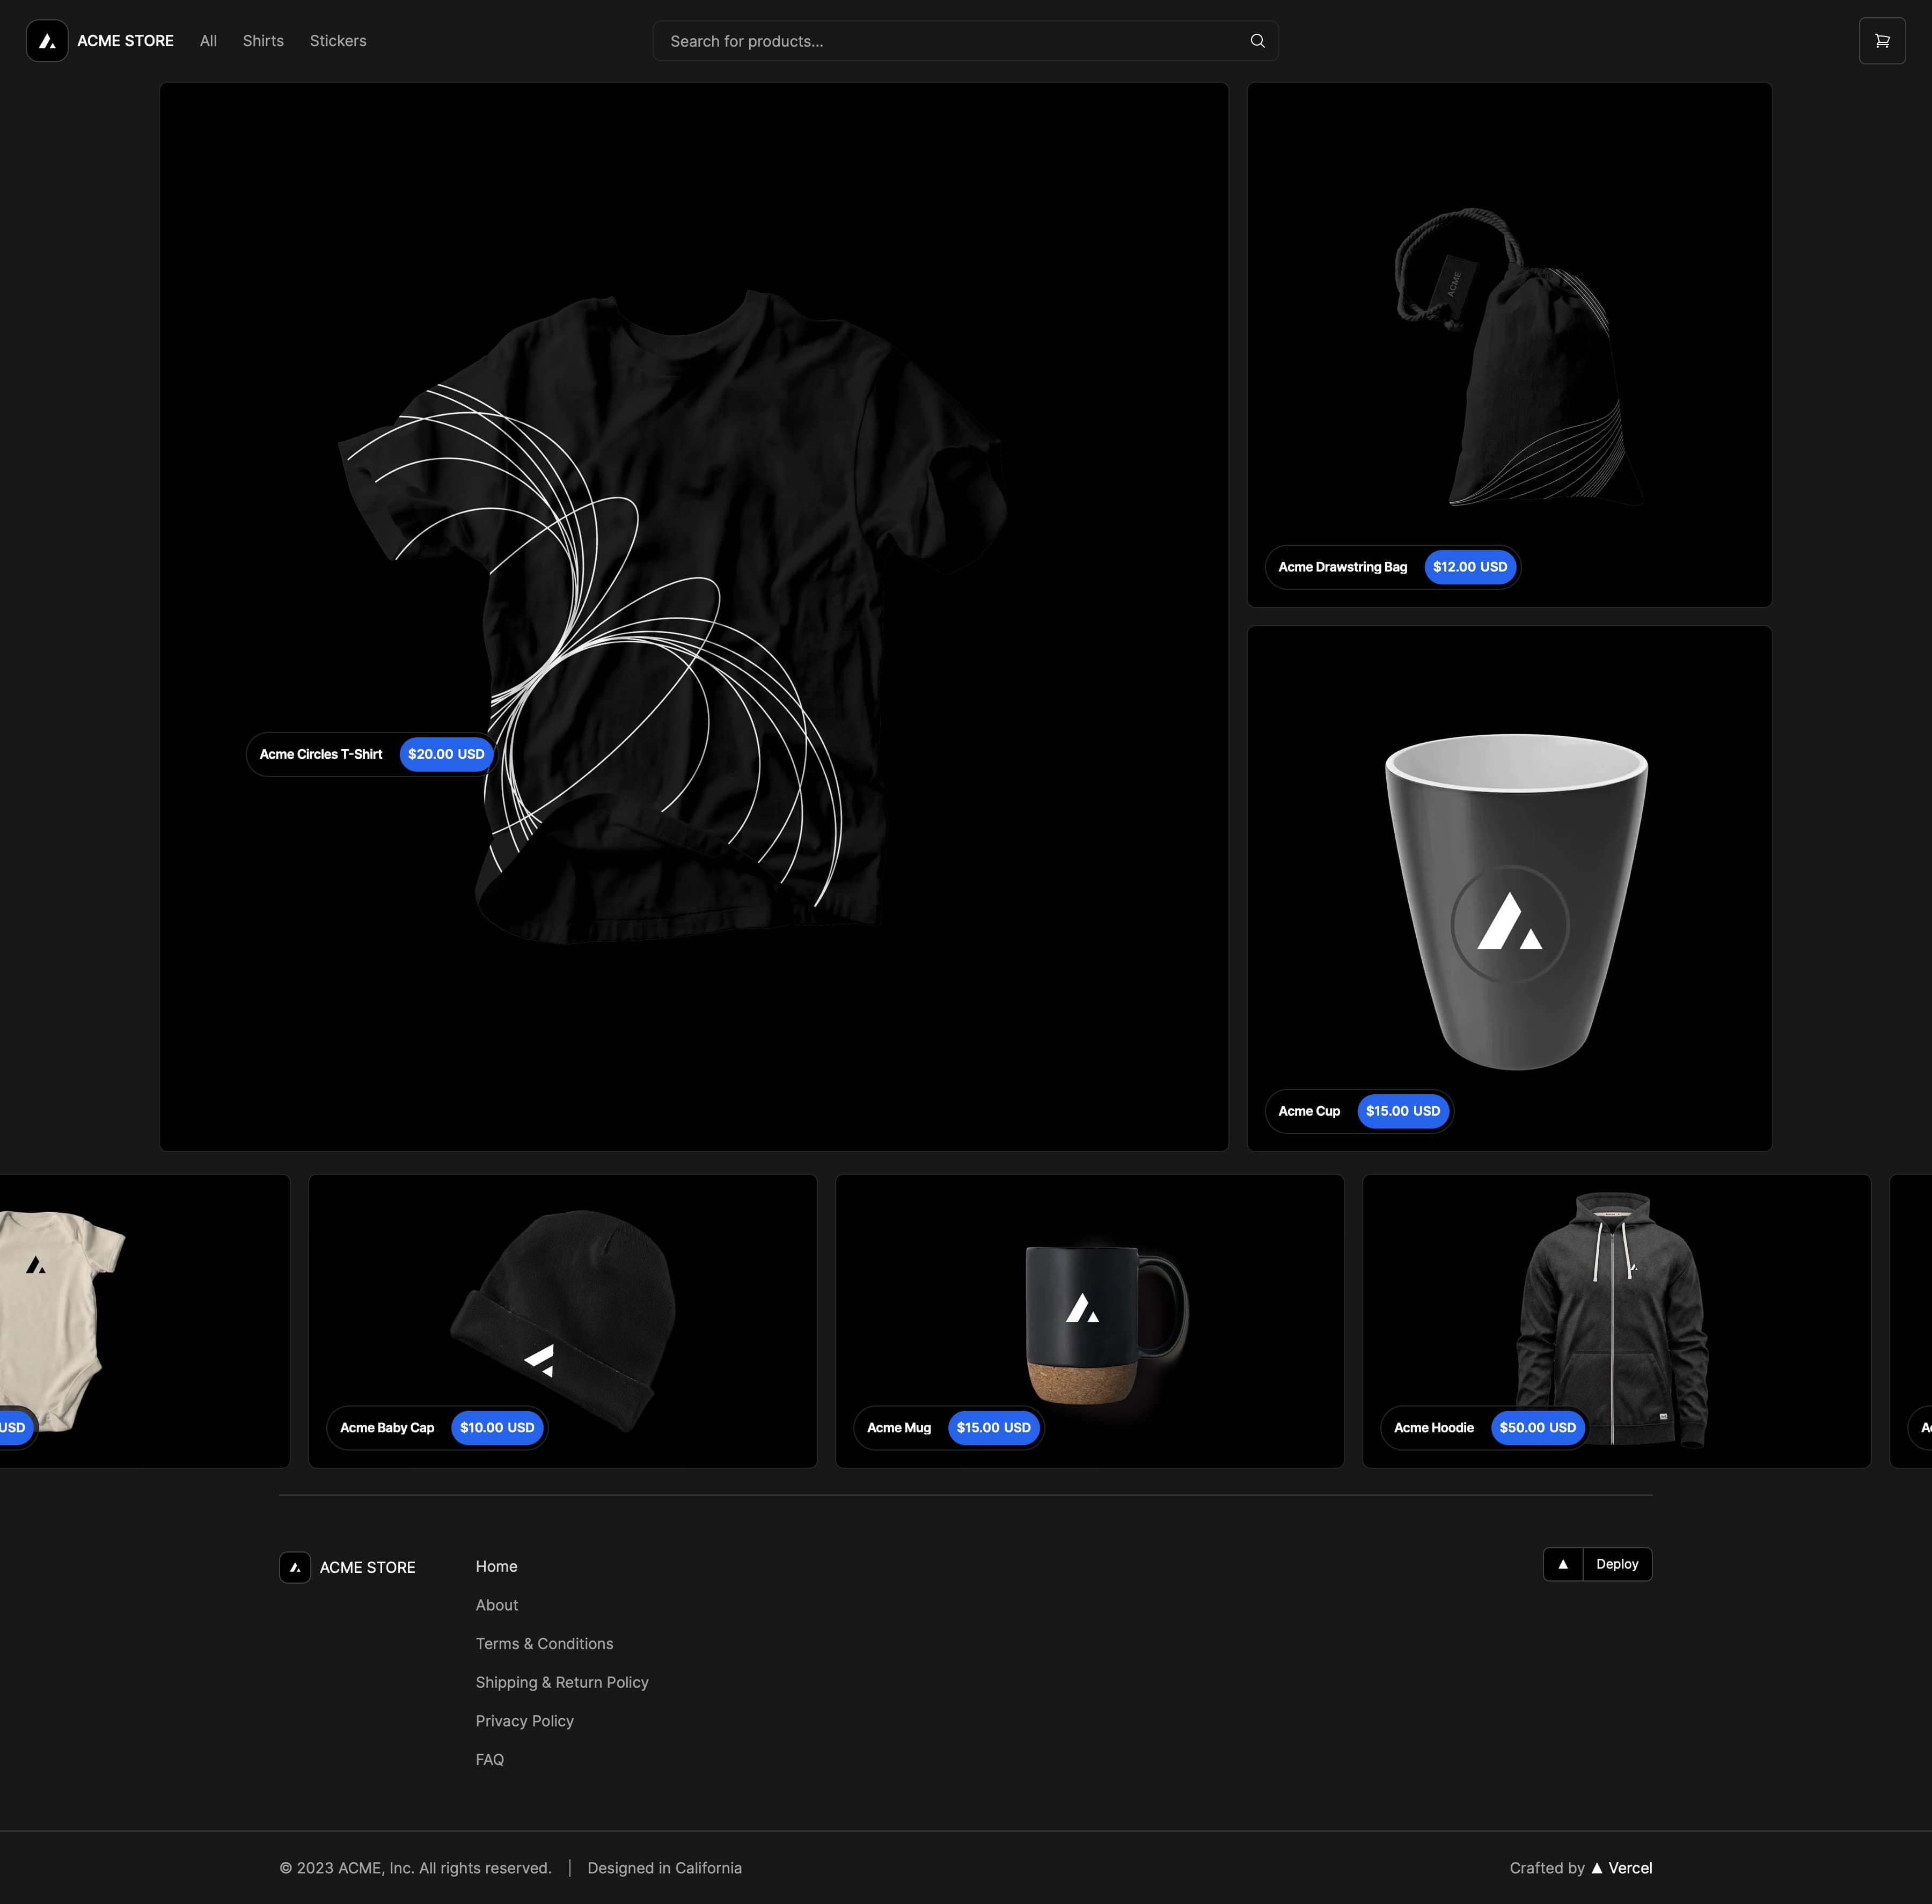Open the Acme Drawstring Bag product image

tap(1509, 345)
